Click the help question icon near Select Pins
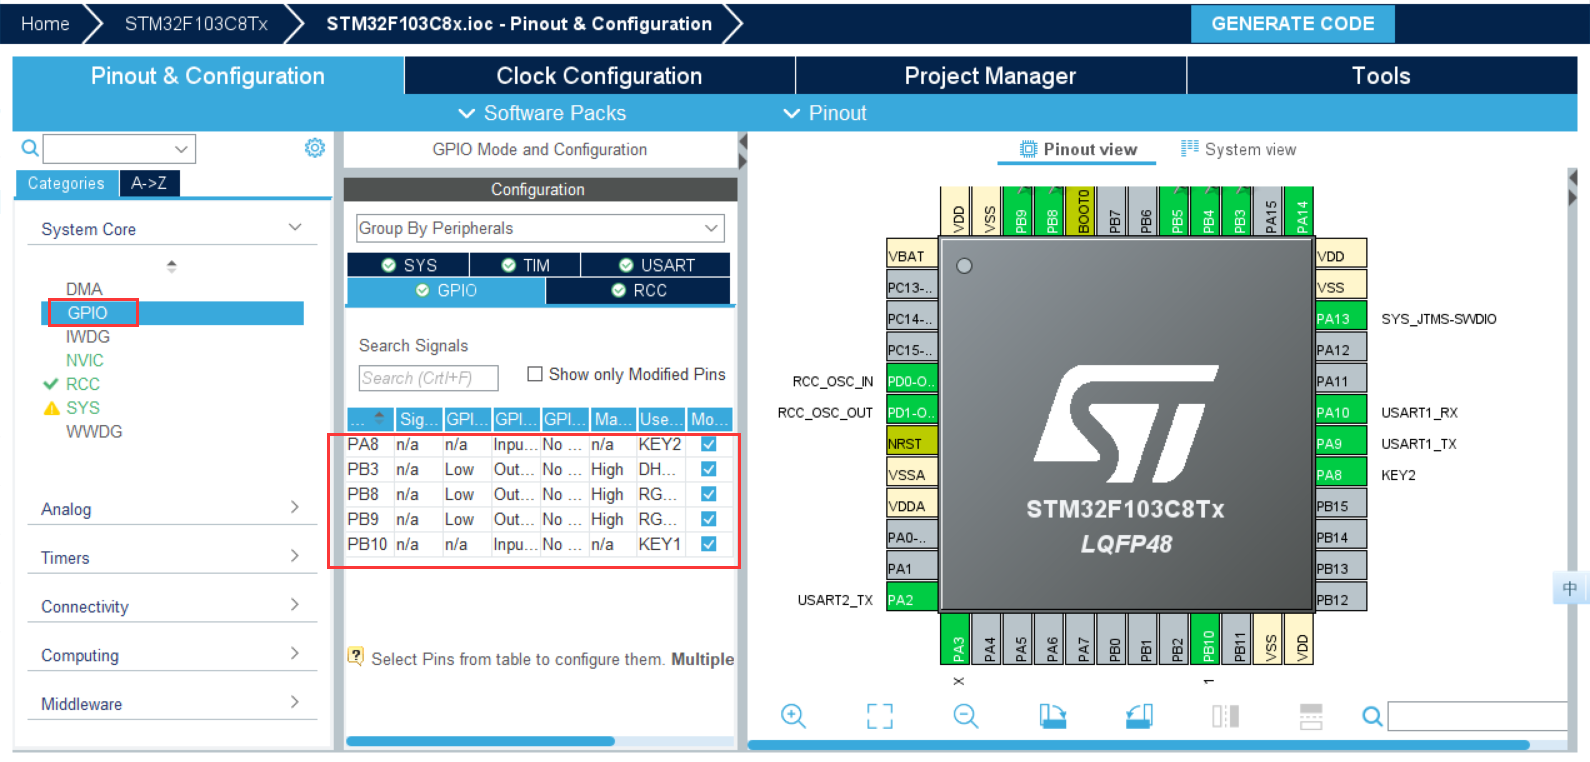The width and height of the screenshot is (1590, 762). point(355,656)
